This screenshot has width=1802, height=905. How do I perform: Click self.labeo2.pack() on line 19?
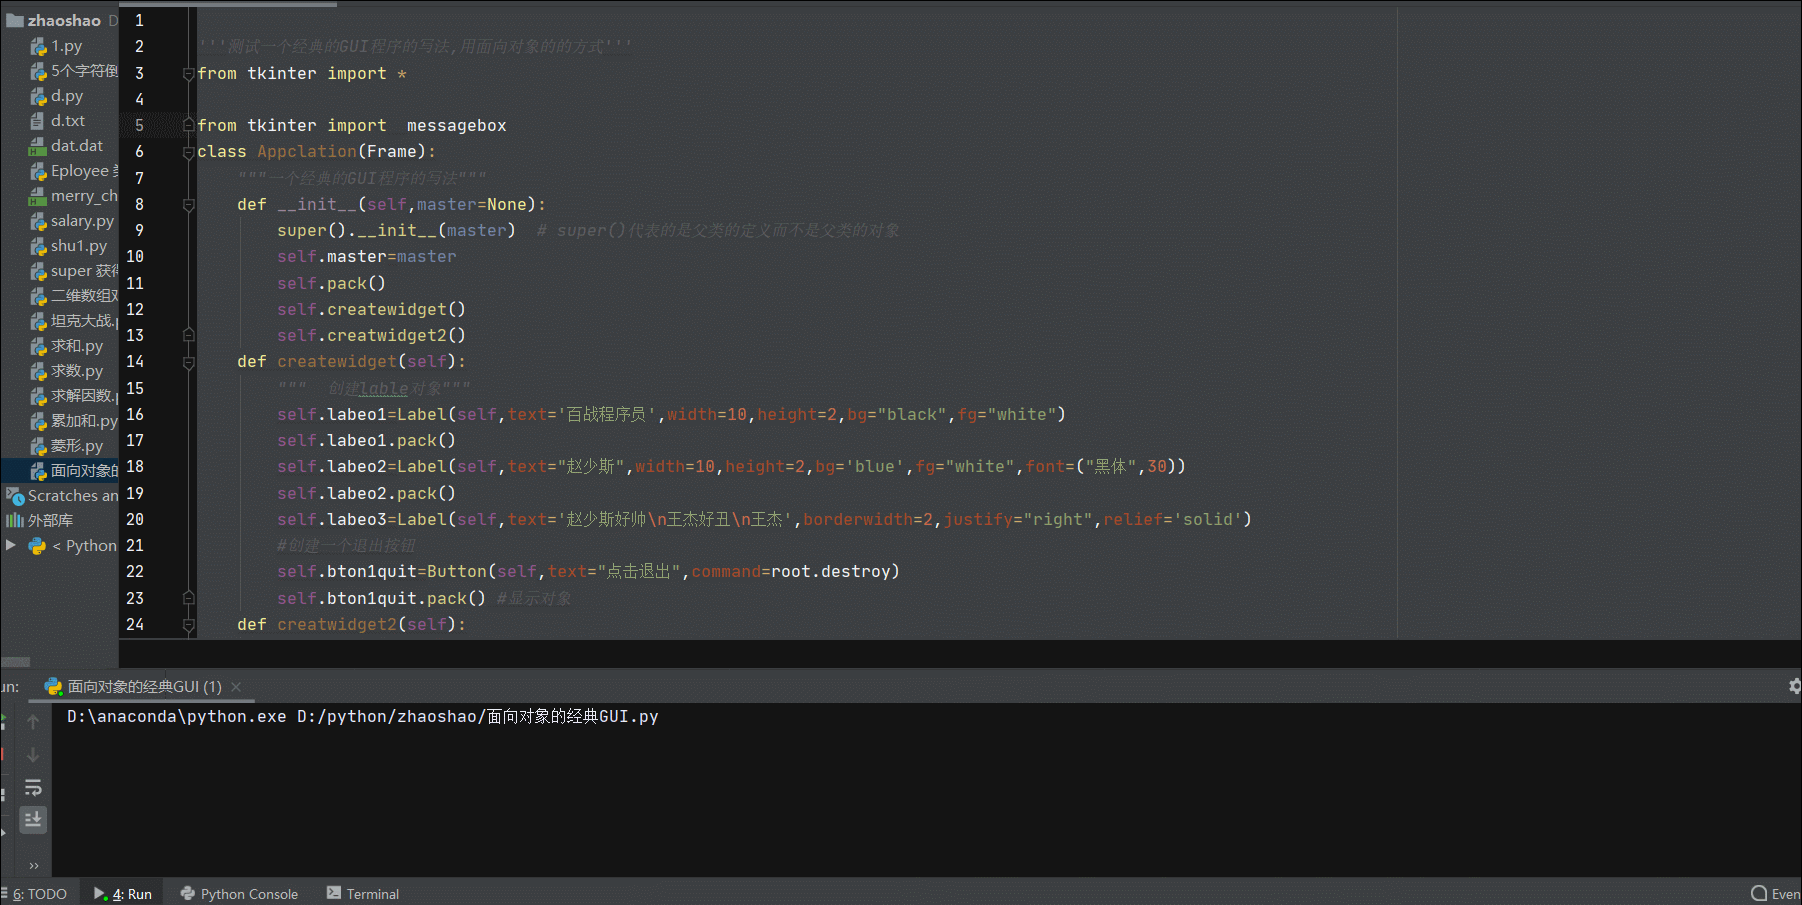coord(366,494)
